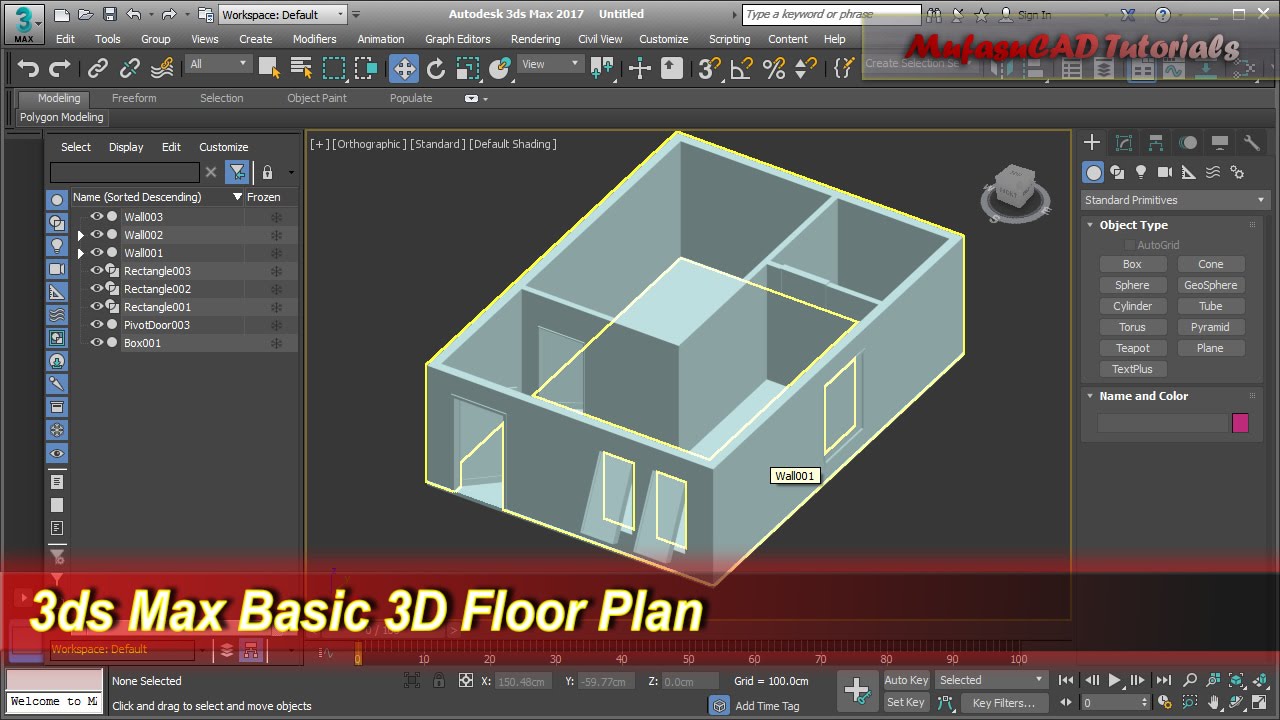This screenshot has height=720, width=1280.
Task: Open the selection filter All dropdown
Action: coord(218,64)
